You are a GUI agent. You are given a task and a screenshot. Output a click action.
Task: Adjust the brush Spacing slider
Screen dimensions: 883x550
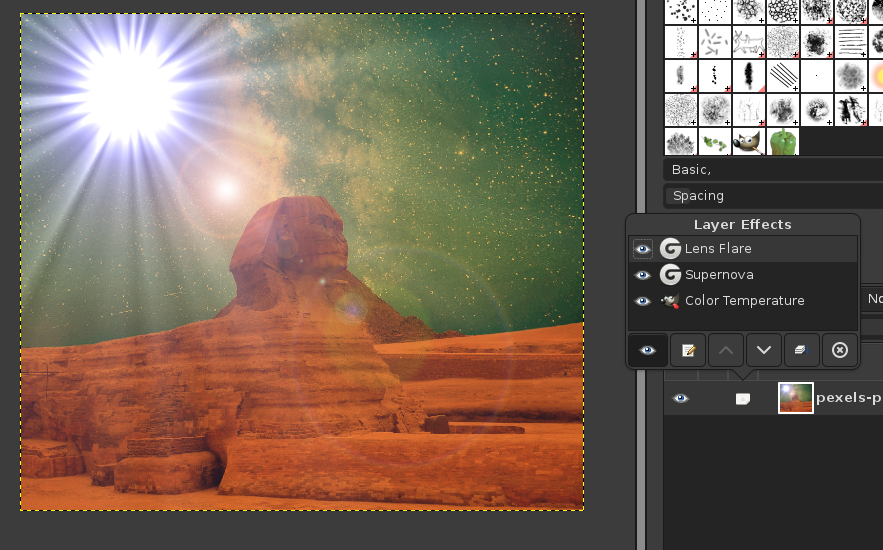coord(773,196)
